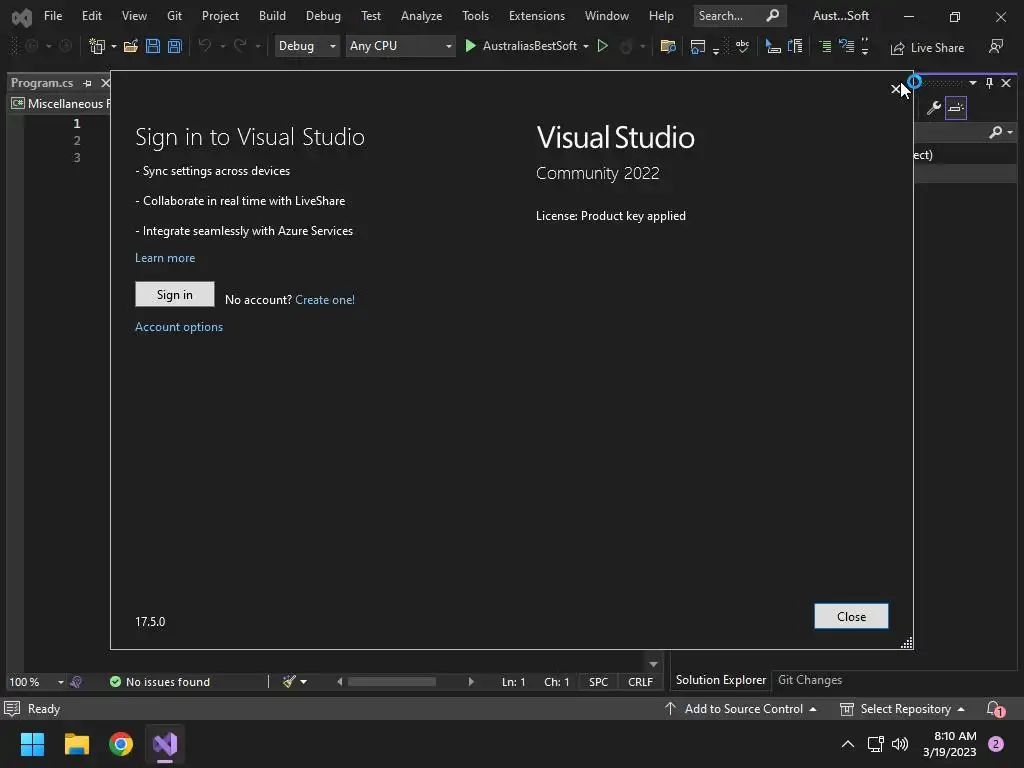Click the Redo arrow icon
The image size is (1024, 768).
[x=240, y=46]
